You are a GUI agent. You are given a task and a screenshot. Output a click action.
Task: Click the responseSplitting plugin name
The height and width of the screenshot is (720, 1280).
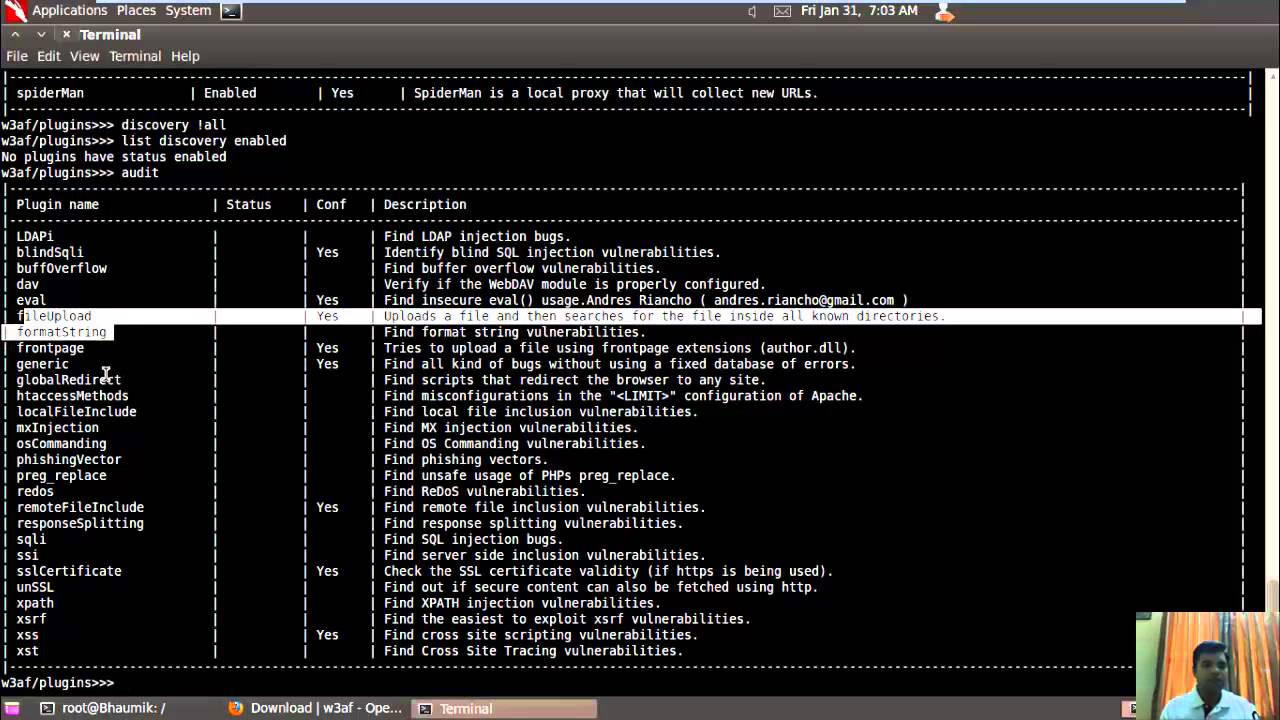(80, 524)
